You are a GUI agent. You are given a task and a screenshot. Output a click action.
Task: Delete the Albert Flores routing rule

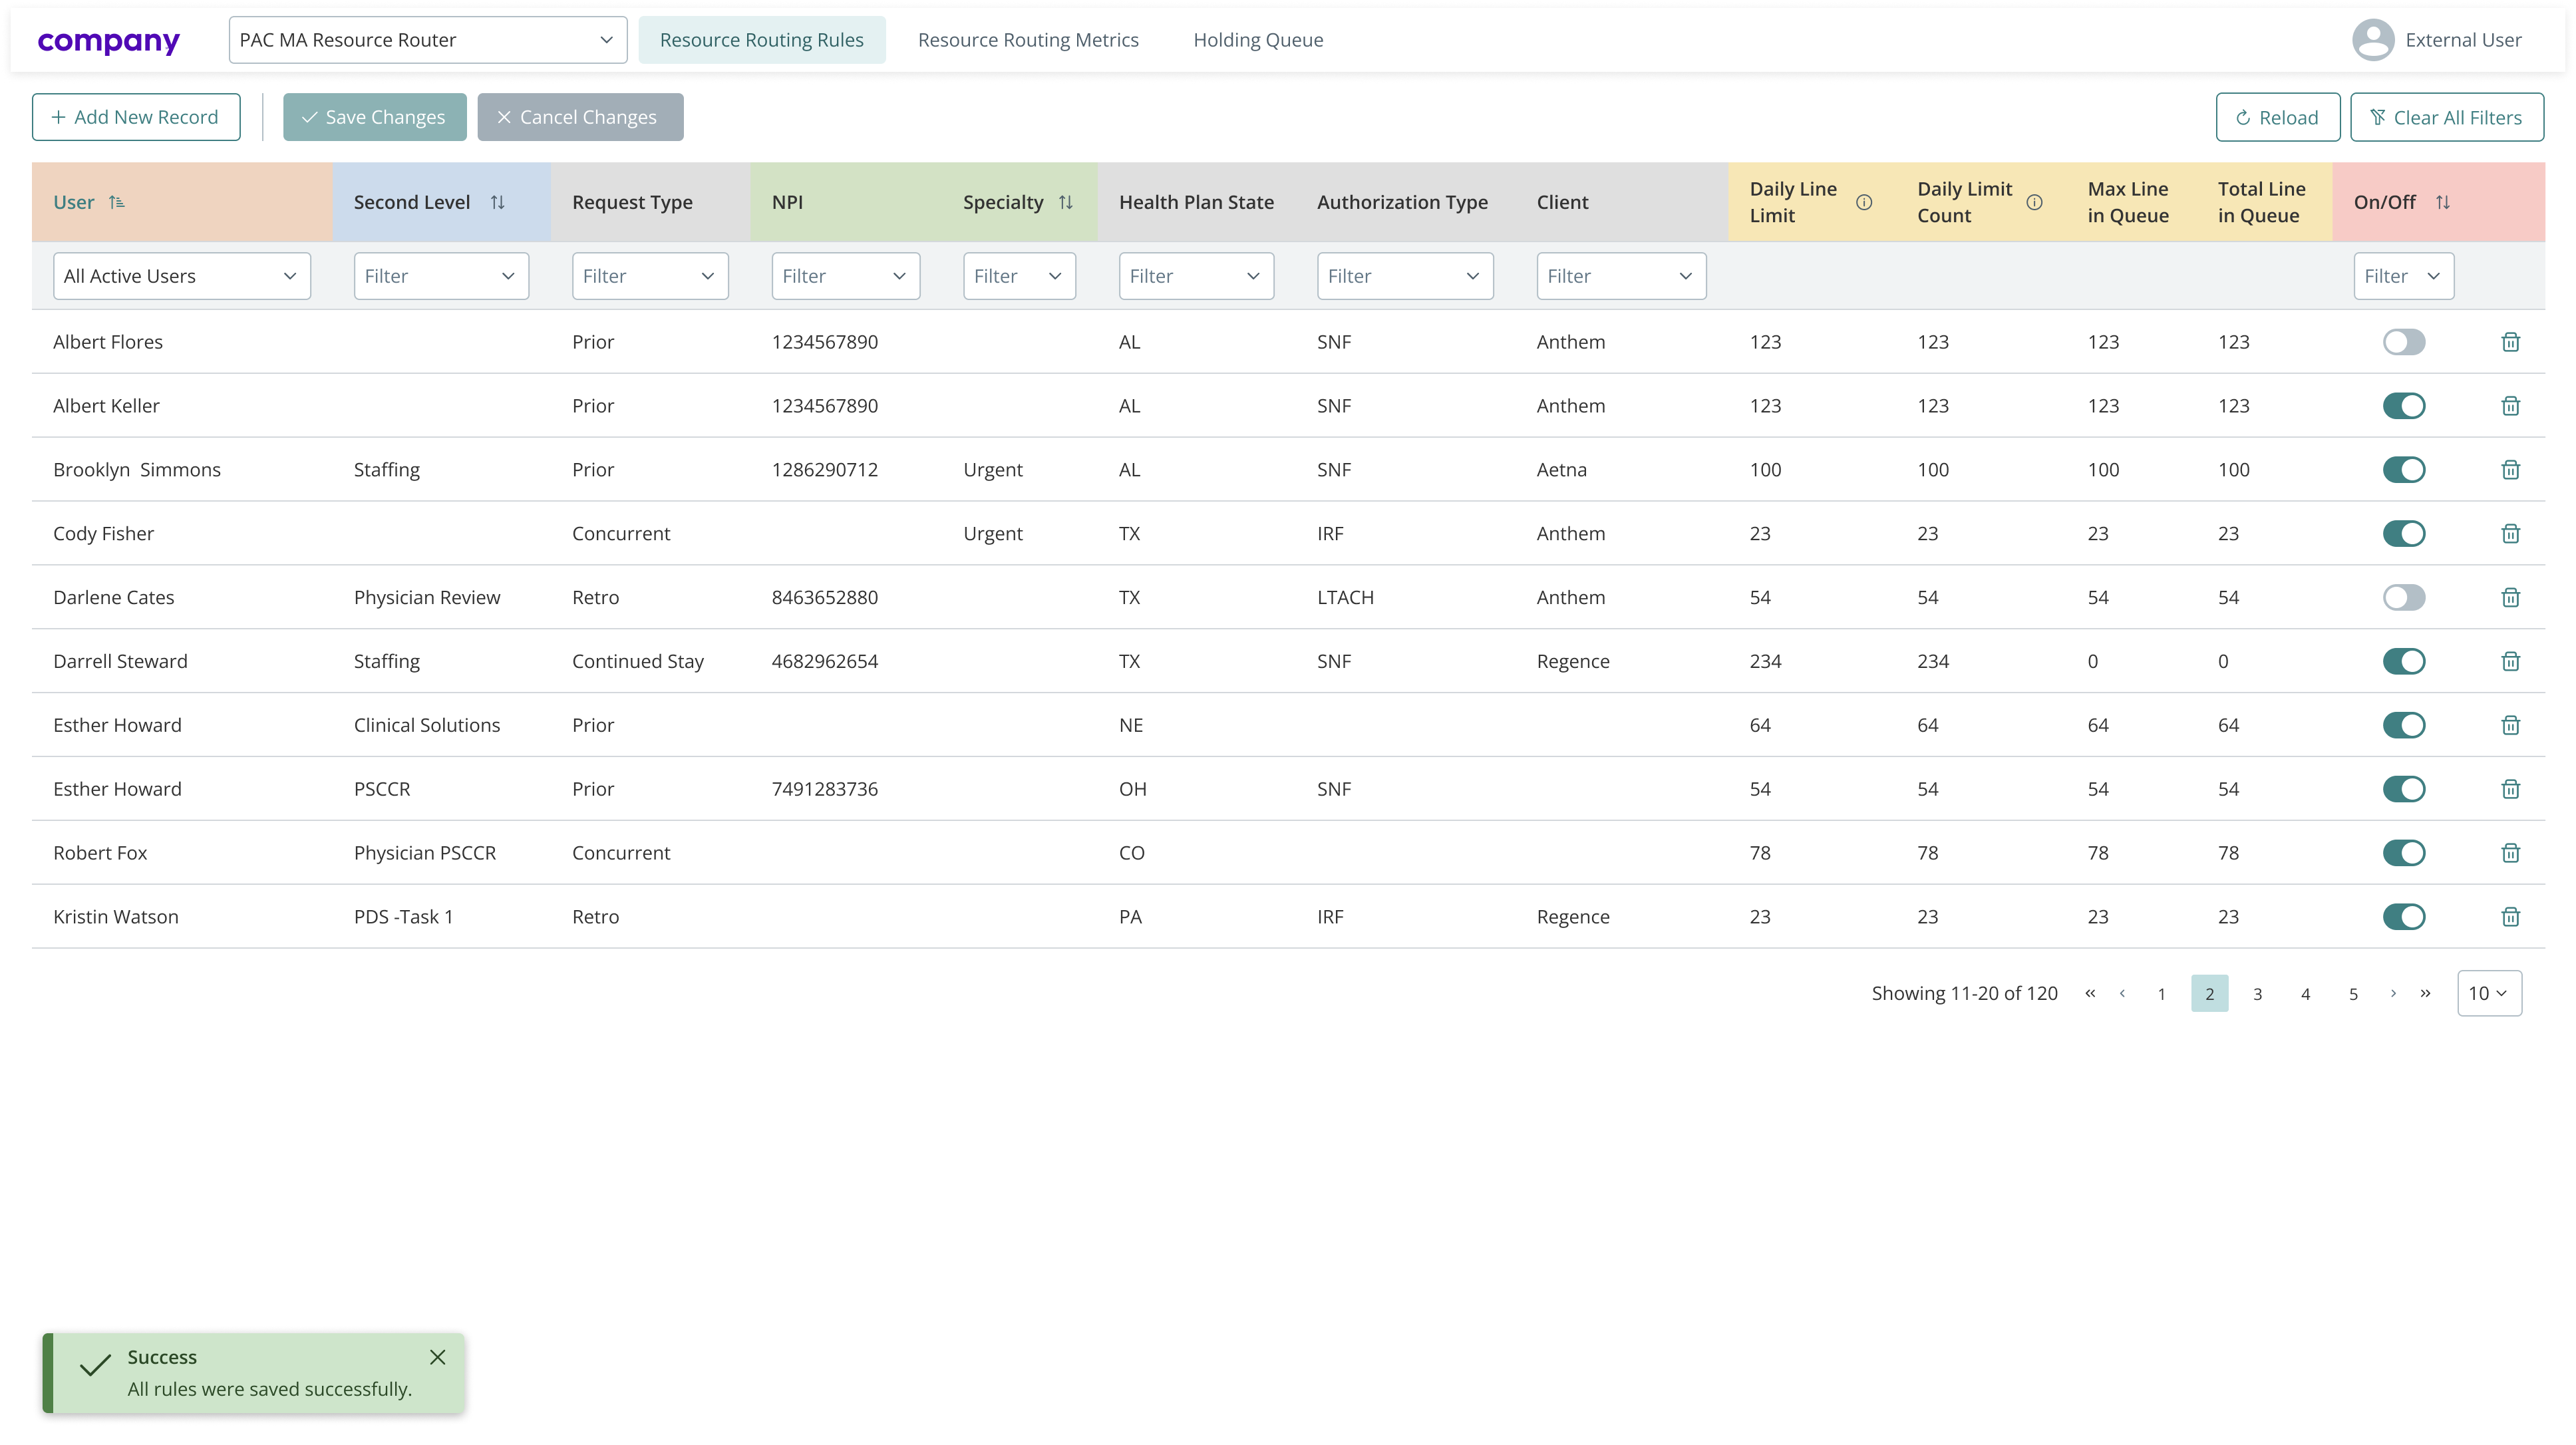tap(2511, 341)
